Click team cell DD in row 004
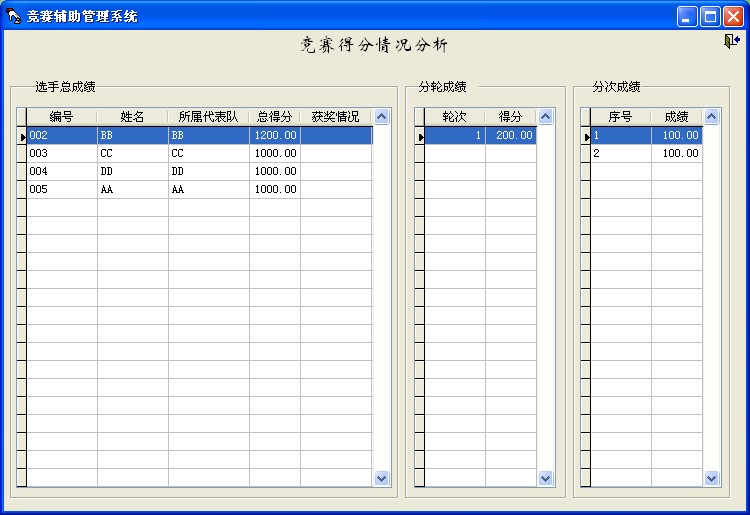750x515 pixels. click(x=209, y=171)
